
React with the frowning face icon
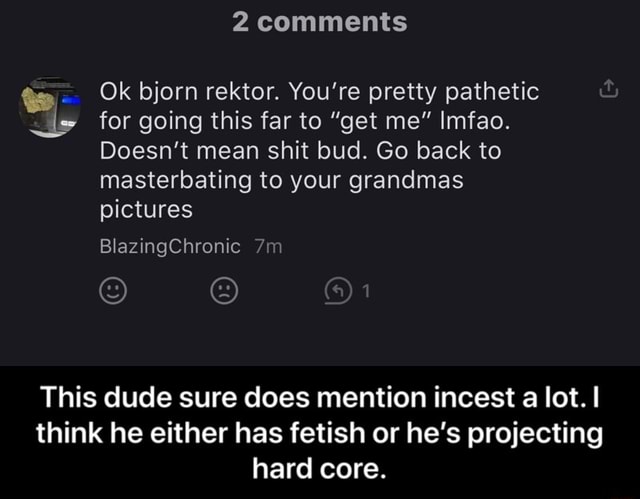(223, 291)
